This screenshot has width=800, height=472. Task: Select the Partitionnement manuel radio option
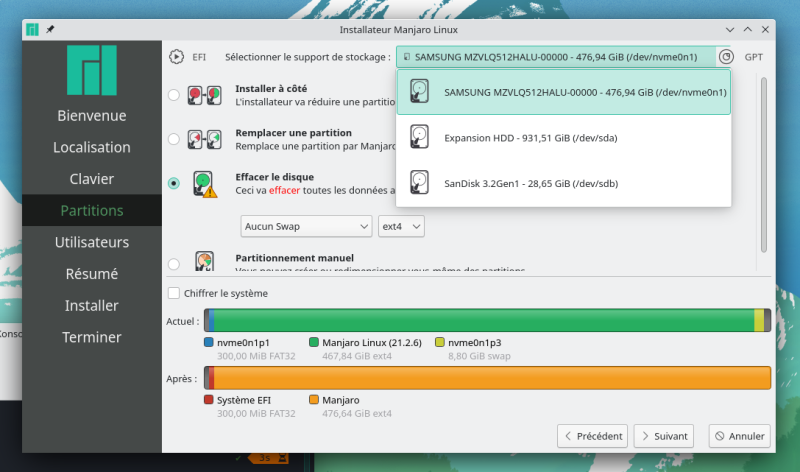(173, 264)
